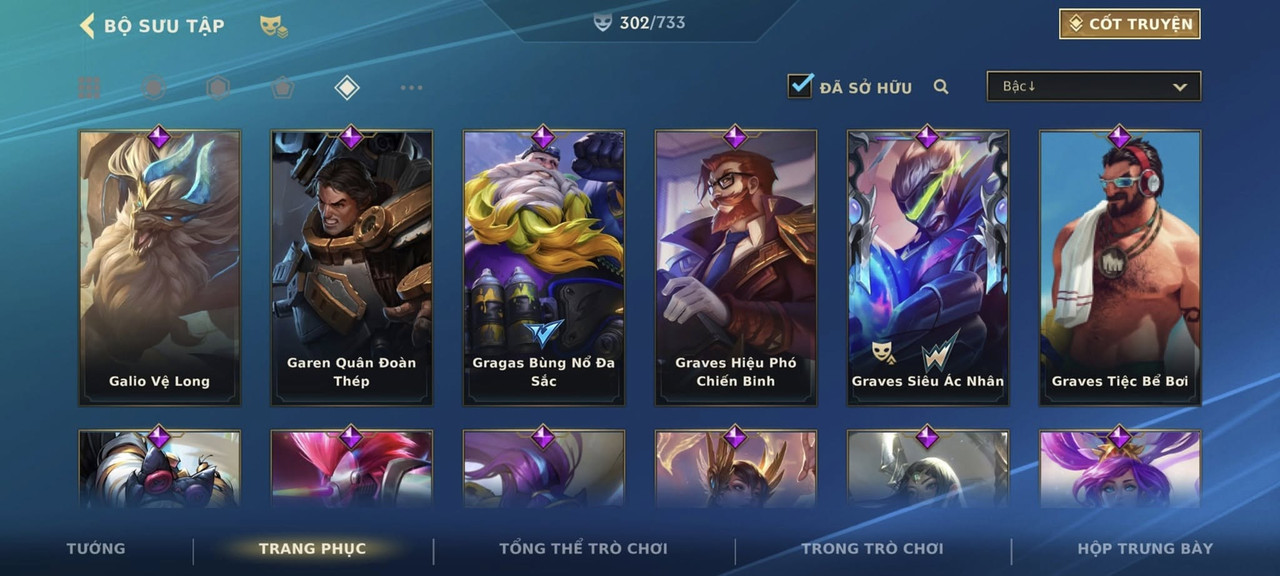The height and width of the screenshot is (576, 1280).
Task: Uncheck the Đã Sở Hữu checkbox
Action: coord(801,86)
